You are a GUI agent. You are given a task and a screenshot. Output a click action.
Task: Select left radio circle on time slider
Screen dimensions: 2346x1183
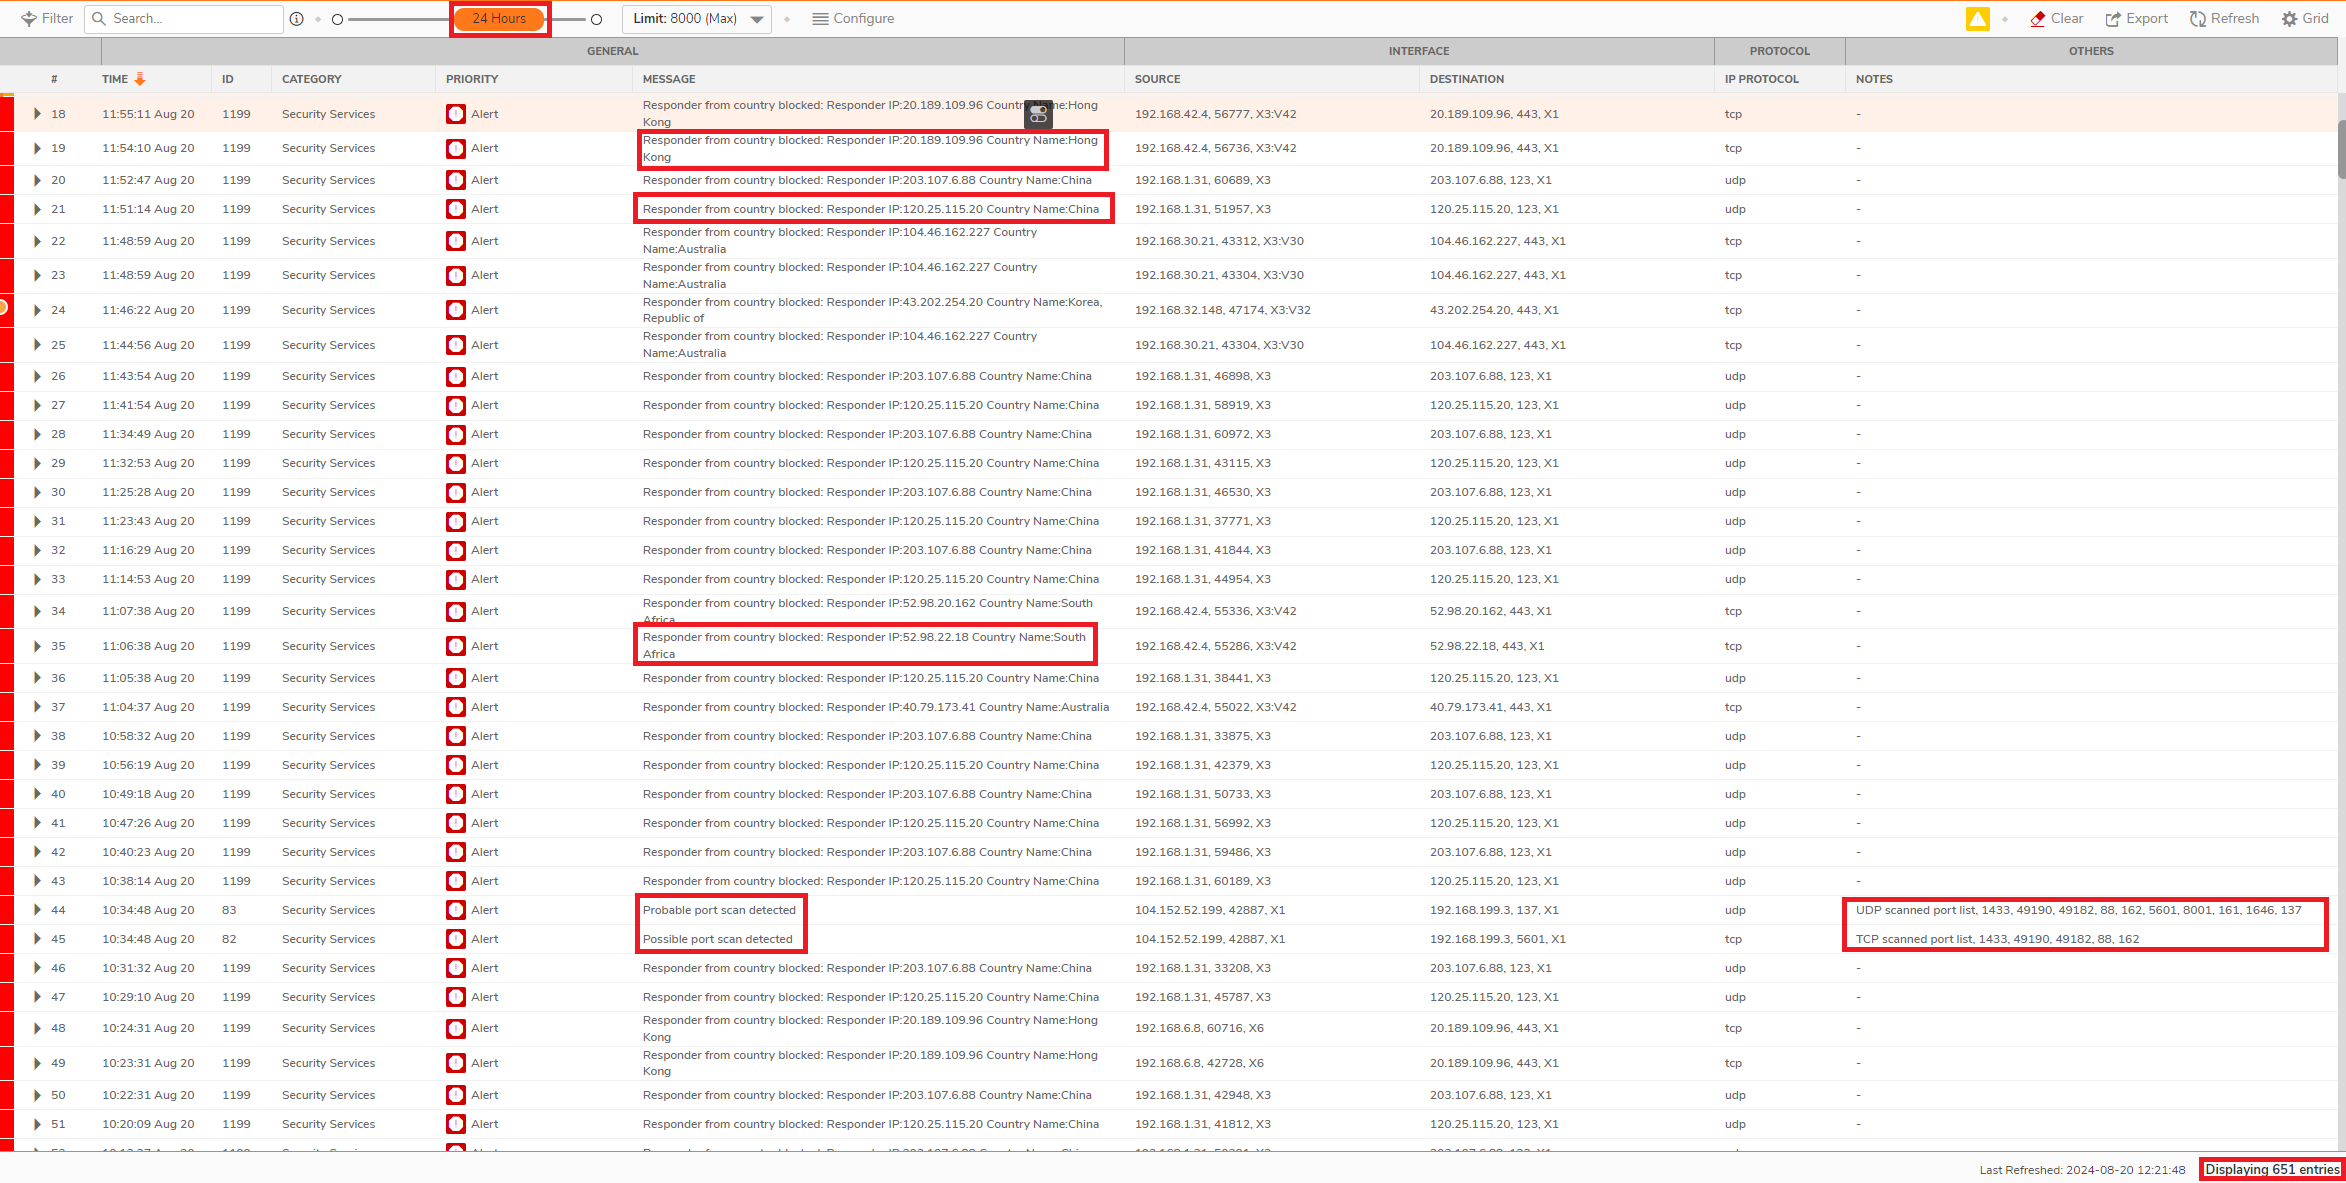337,19
